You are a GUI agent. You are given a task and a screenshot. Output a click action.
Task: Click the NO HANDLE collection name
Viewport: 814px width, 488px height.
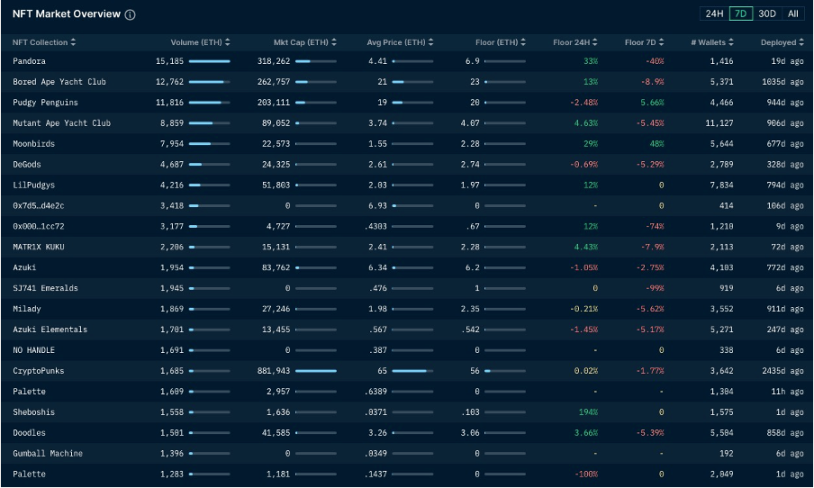(x=34, y=350)
